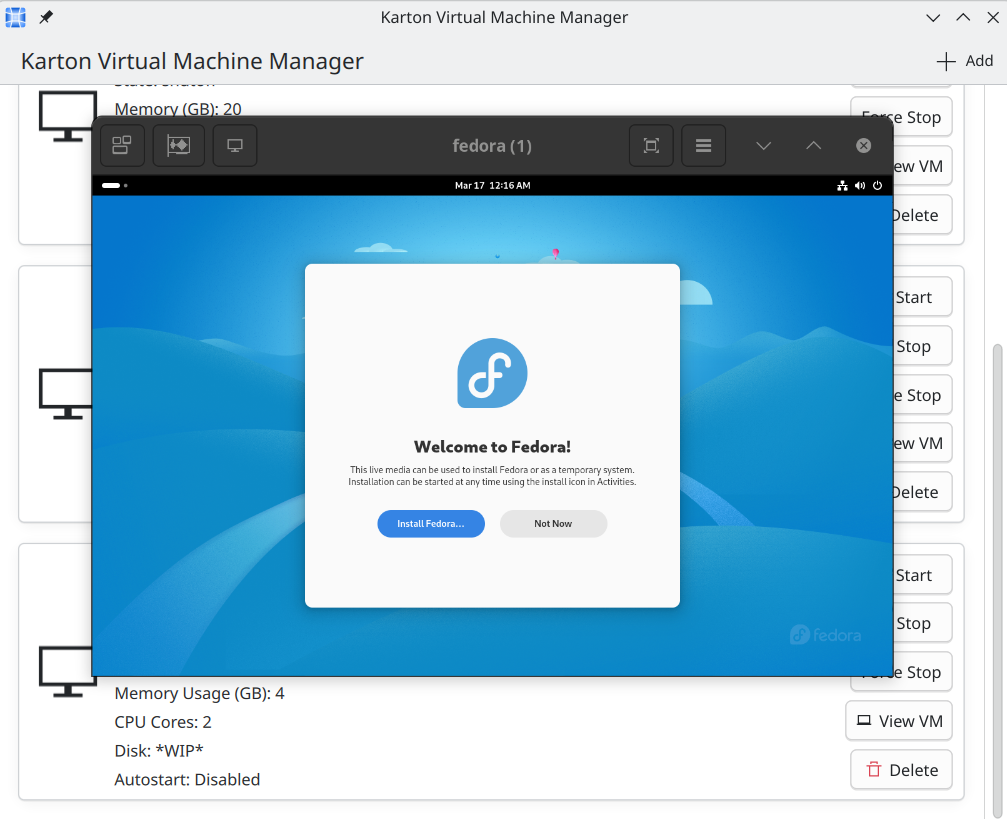
Task: Click 'Autostart: Disabled' text
Action: pos(187,779)
